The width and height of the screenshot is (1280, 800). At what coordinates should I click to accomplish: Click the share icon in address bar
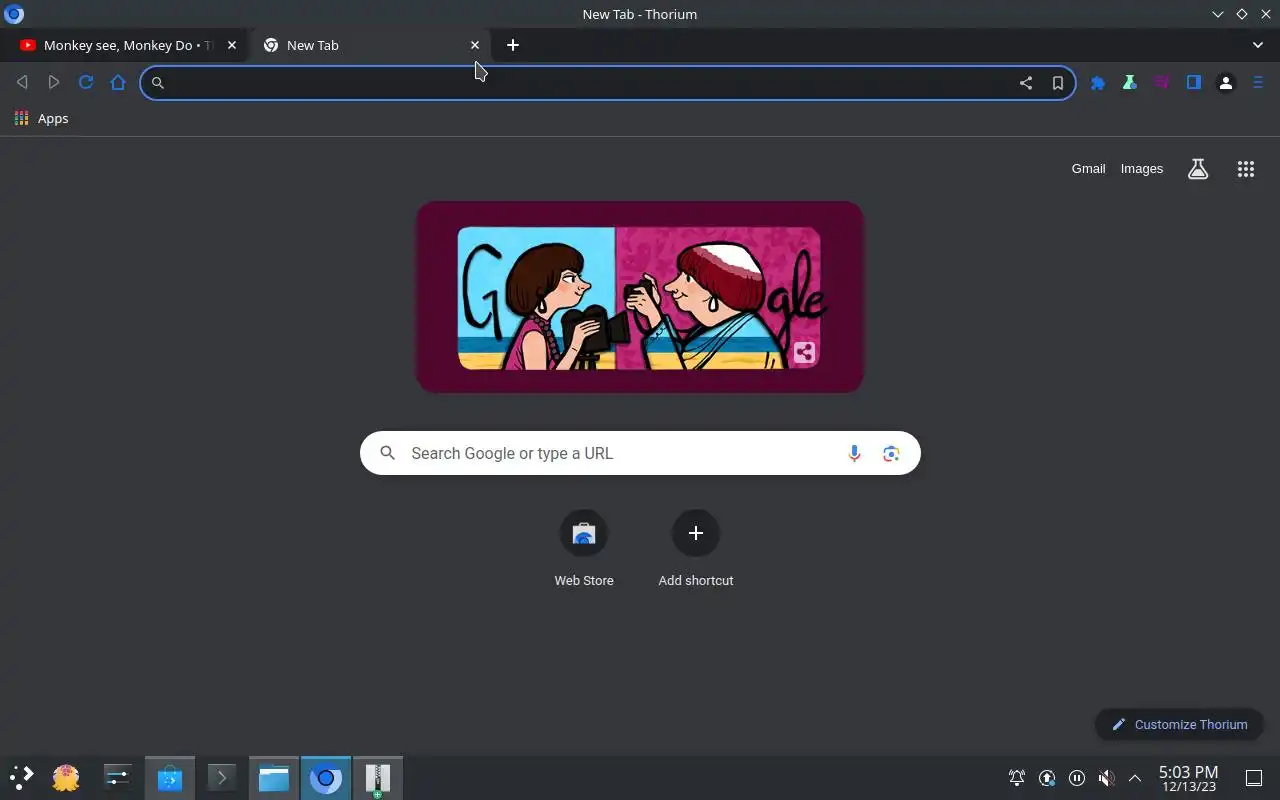[x=1026, y=83]
